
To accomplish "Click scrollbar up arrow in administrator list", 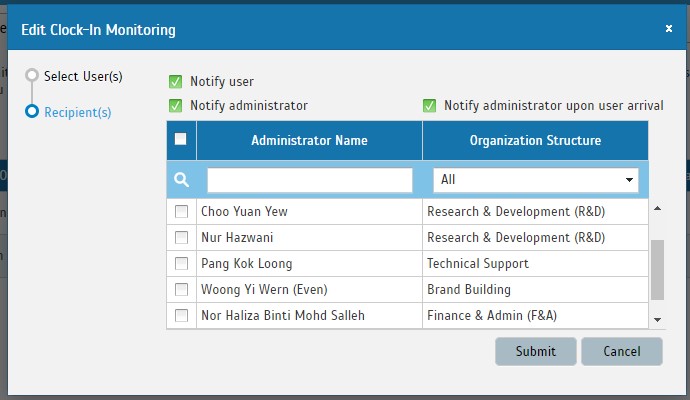I will [657, 208].
